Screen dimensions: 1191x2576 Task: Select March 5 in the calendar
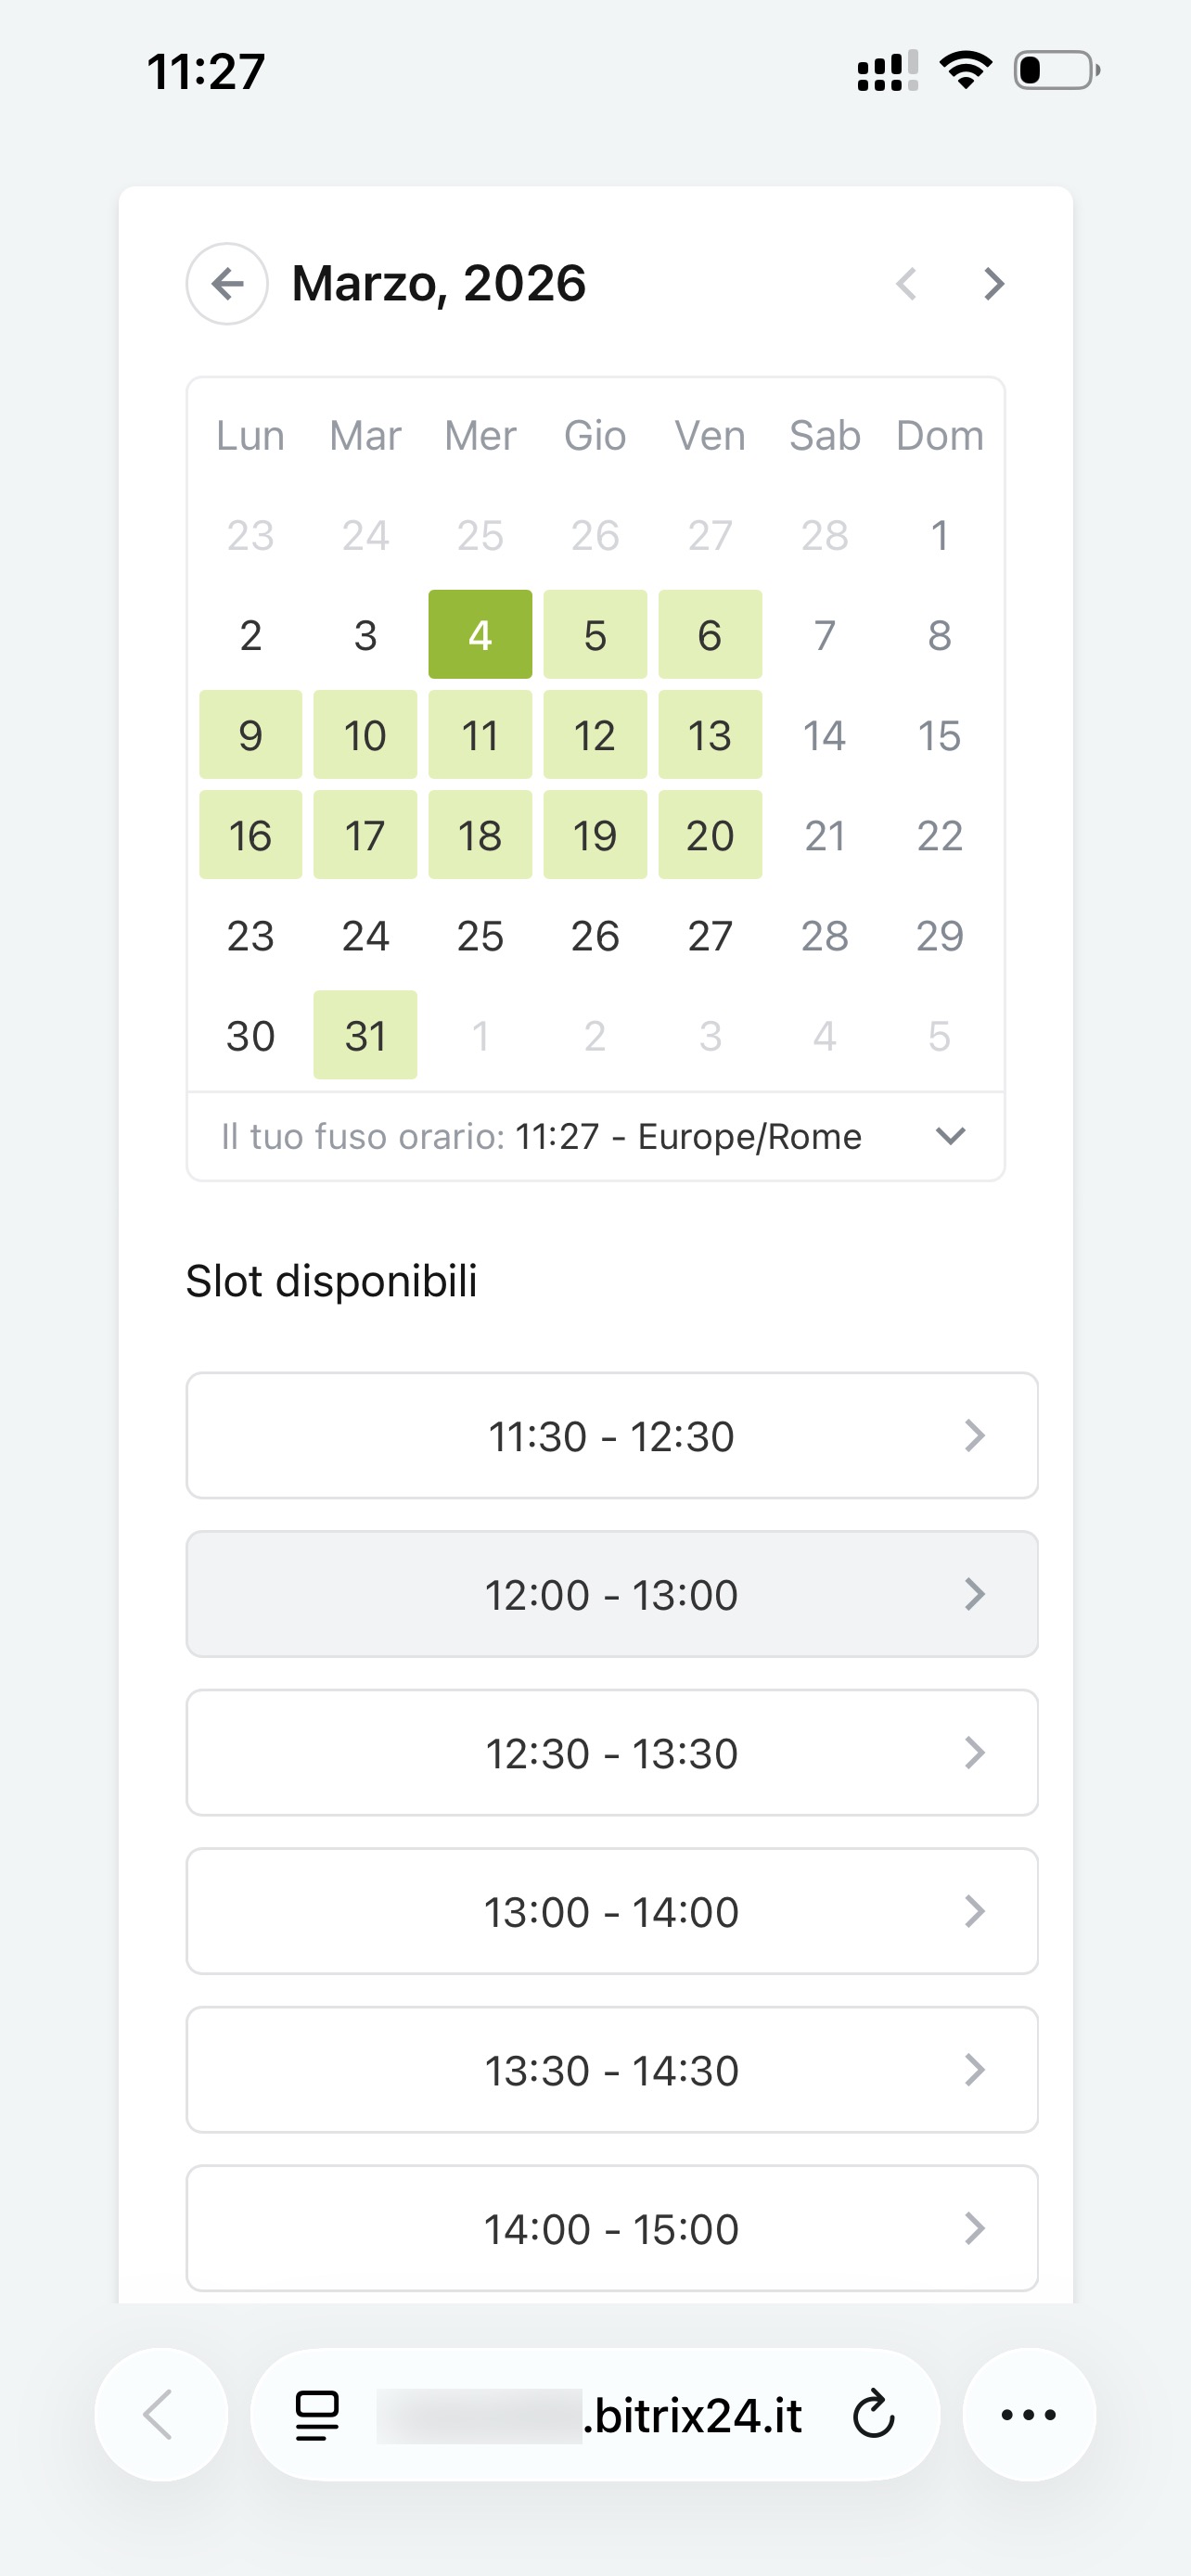coord(595,635)
